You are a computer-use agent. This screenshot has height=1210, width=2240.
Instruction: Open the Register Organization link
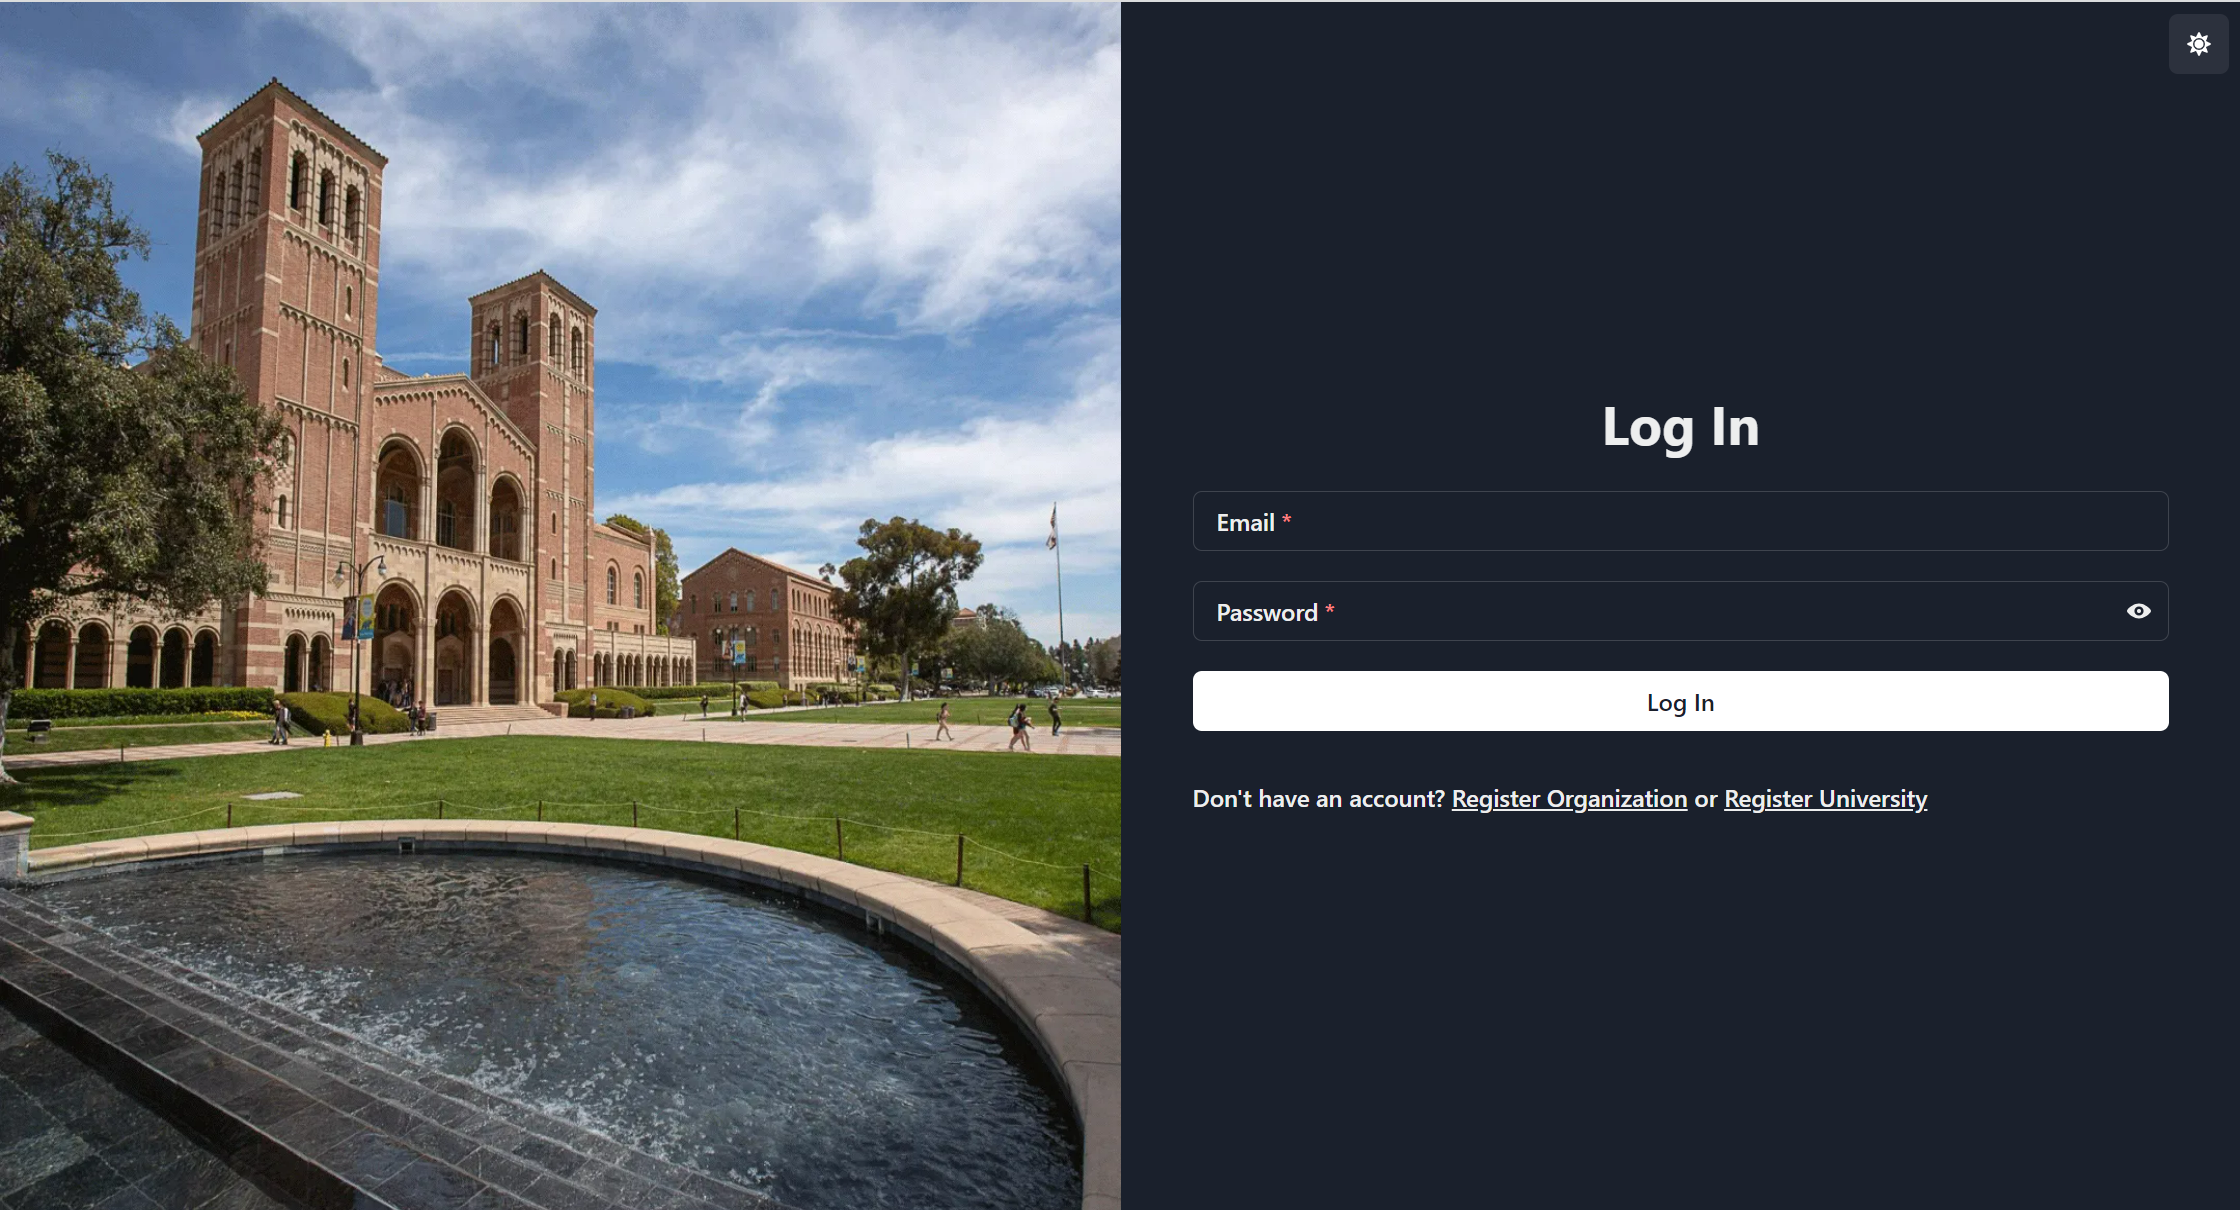click(1569, 799)
